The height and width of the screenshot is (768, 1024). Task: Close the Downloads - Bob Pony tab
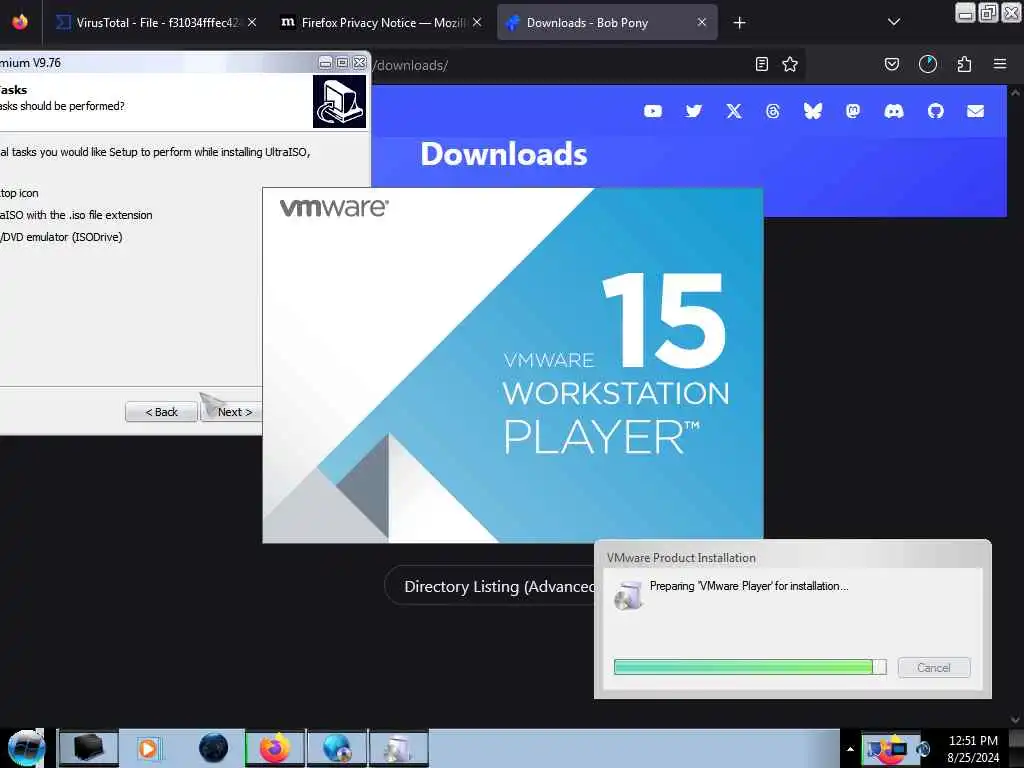pos(701,22)
